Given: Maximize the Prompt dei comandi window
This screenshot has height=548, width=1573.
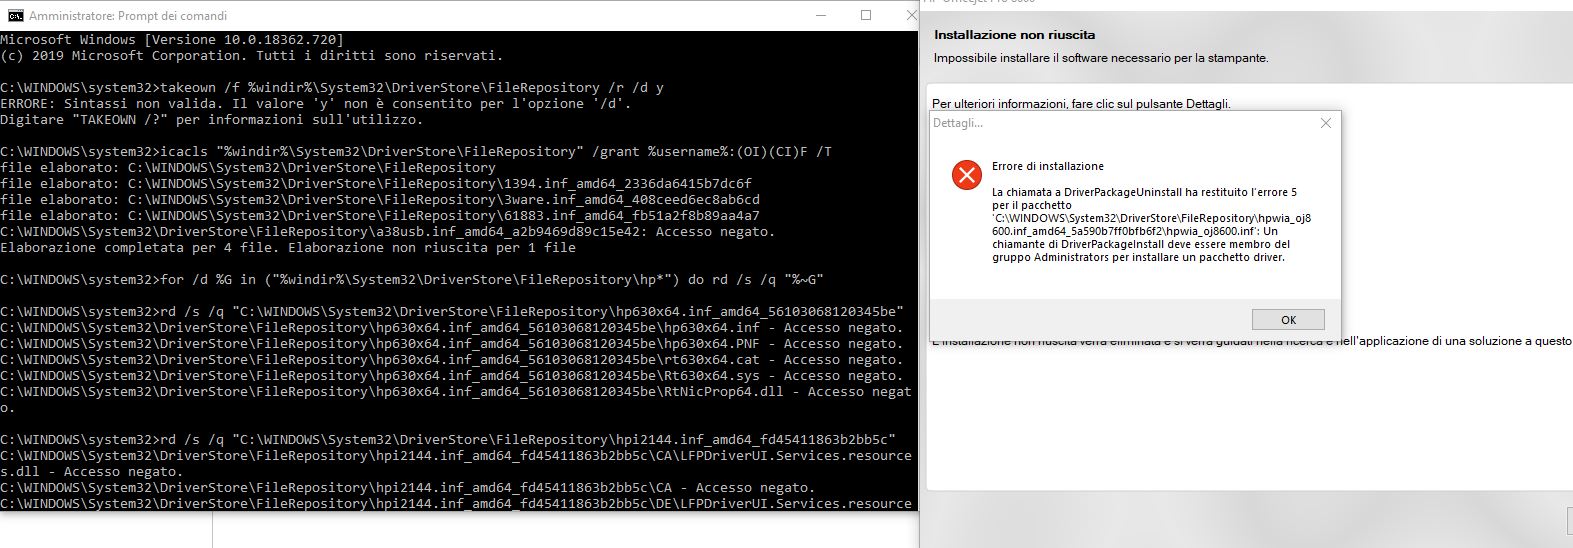Looking at the screenshot, I should (x=866, y=15).
